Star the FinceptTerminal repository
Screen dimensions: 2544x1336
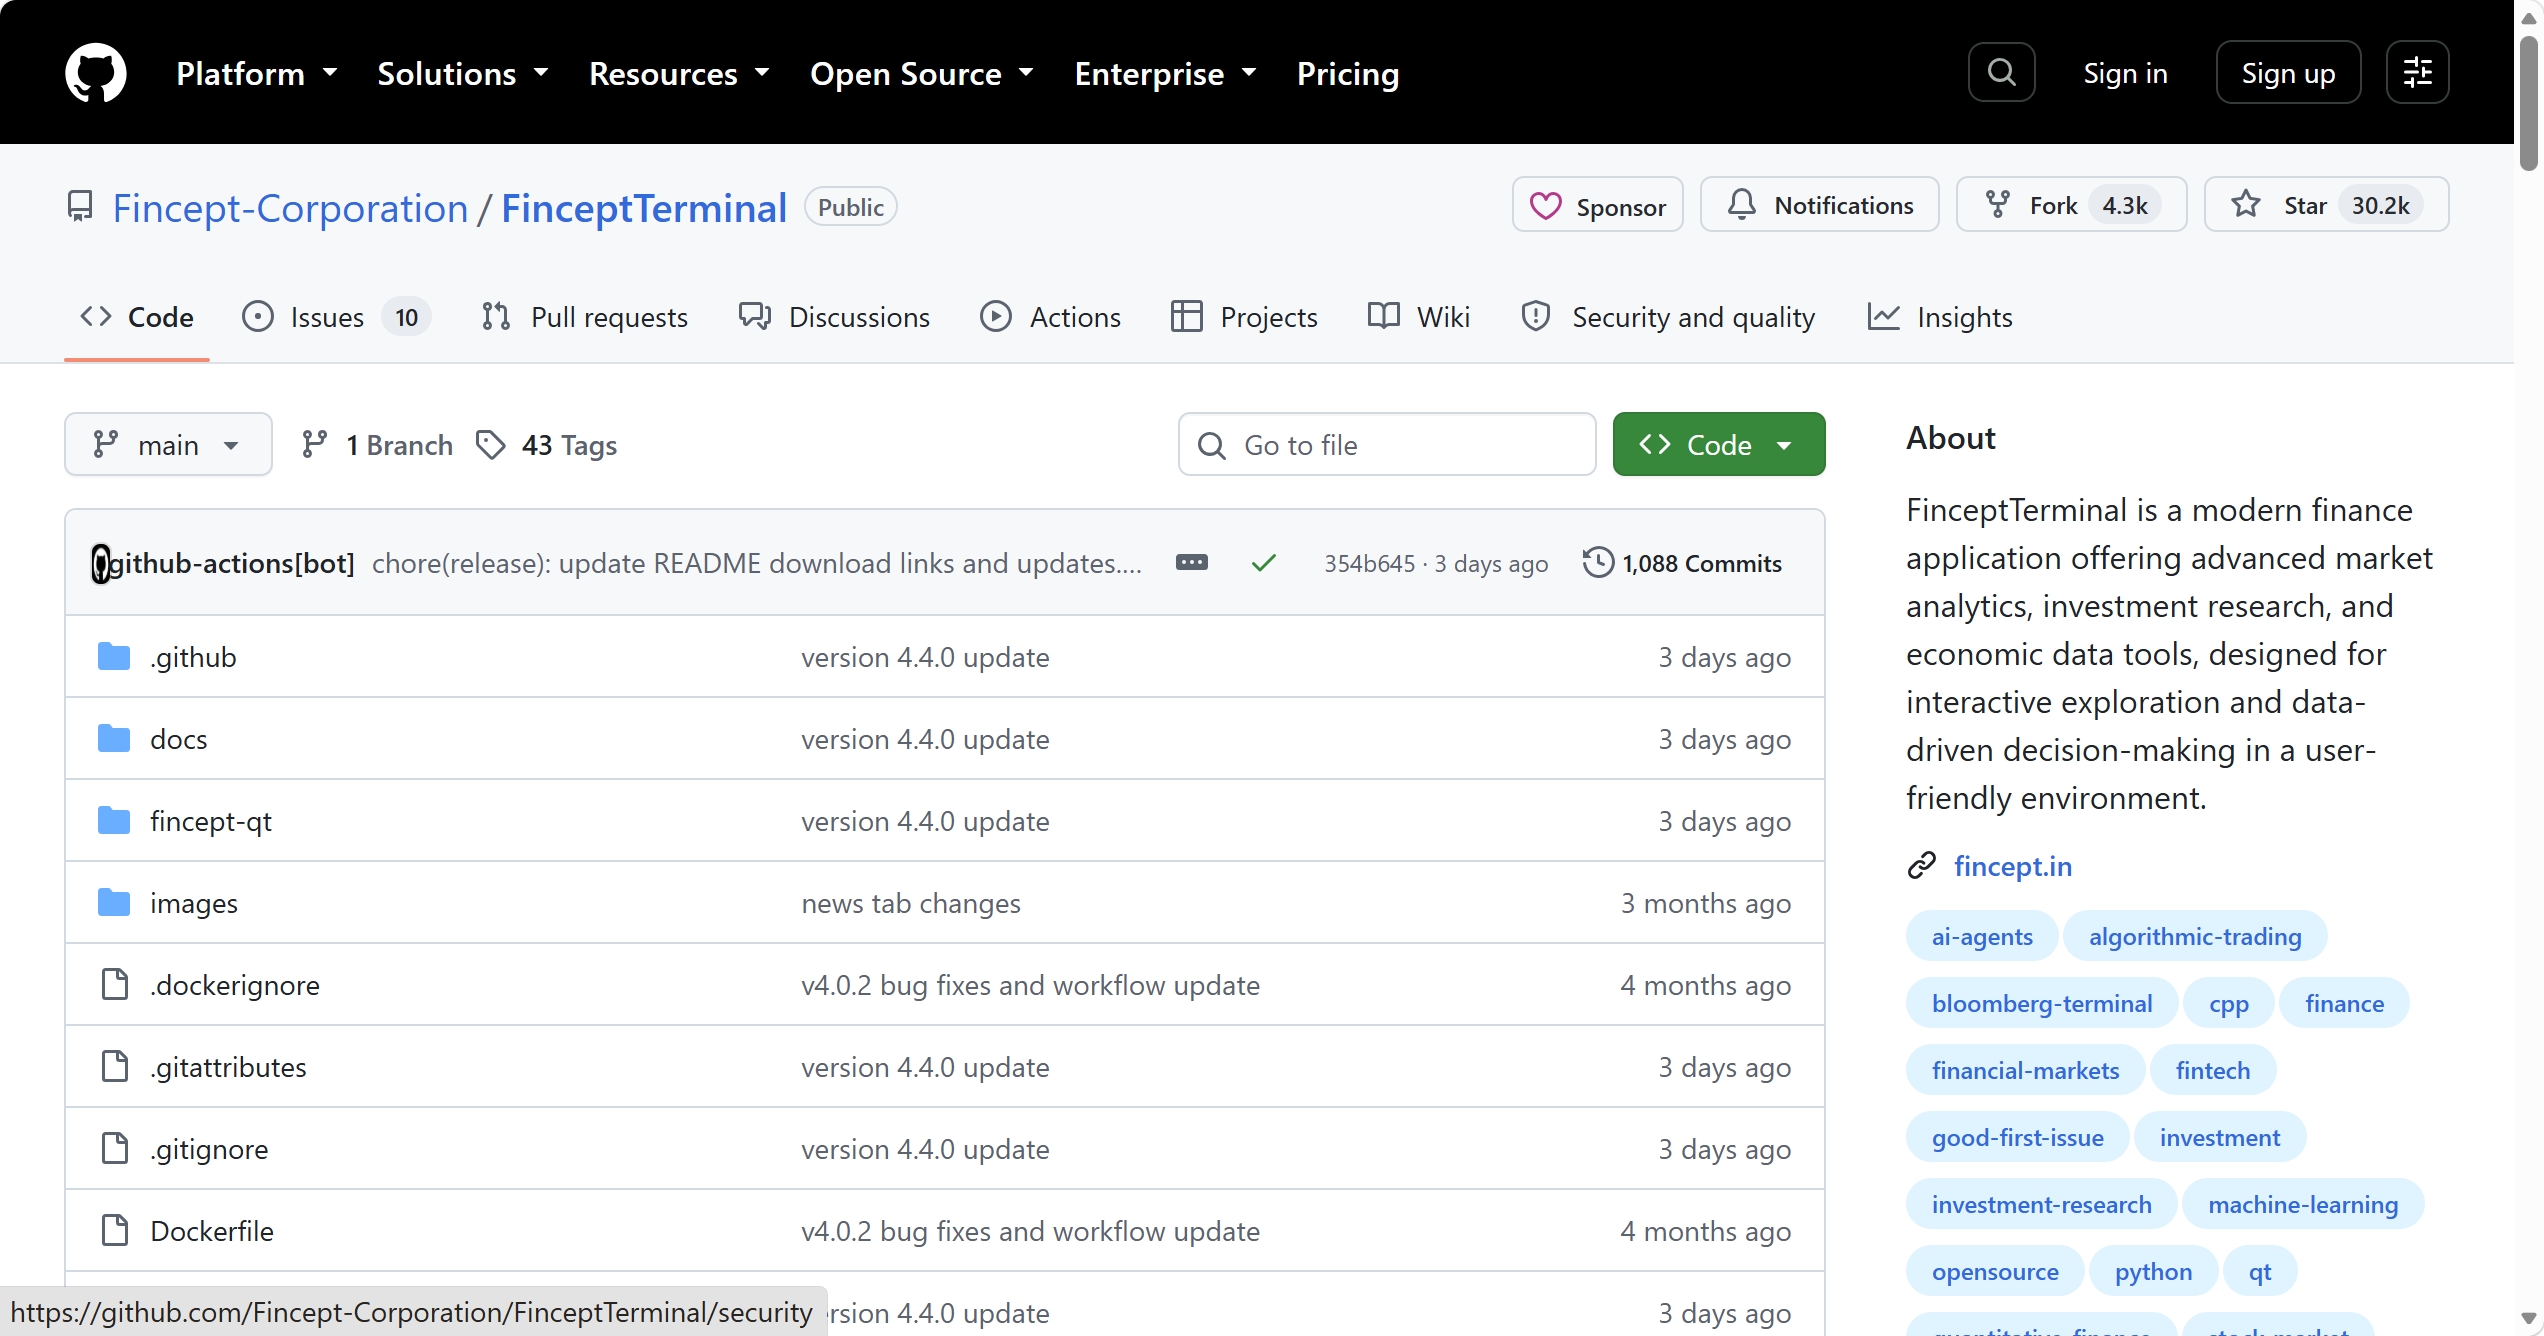coord(2326,205)
